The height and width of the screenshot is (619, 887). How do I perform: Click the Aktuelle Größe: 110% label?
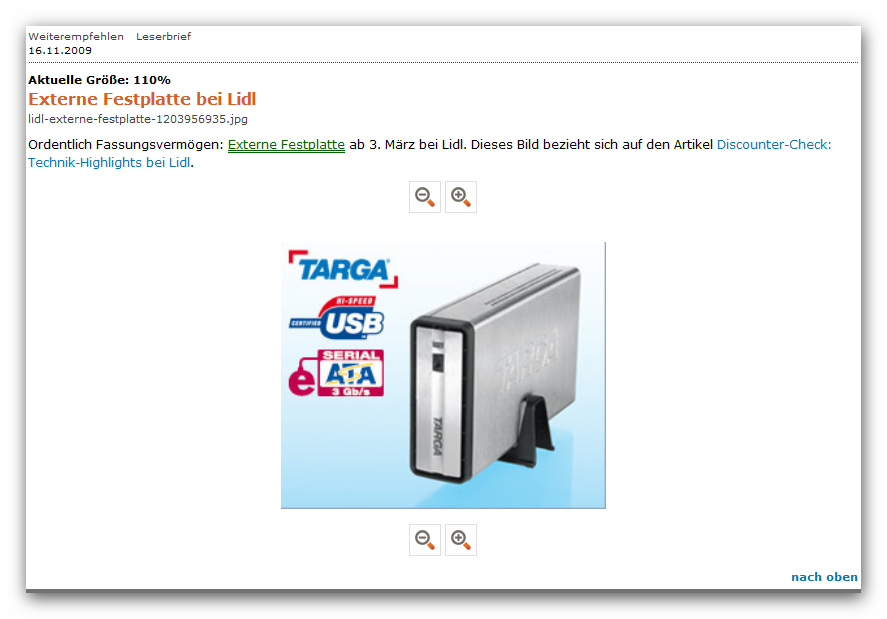[100, 80]
